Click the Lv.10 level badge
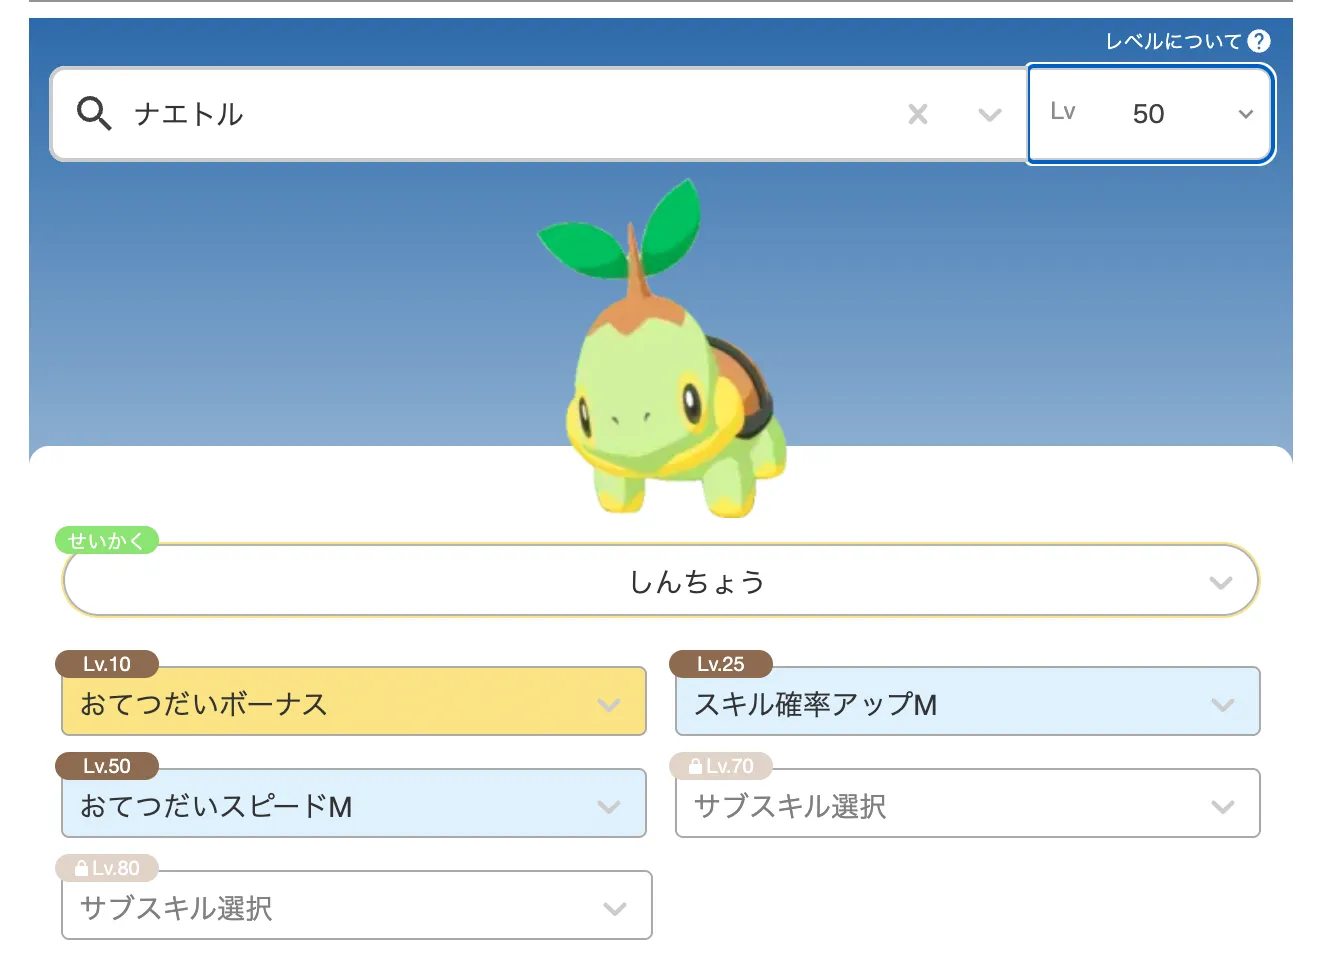The height and width of the screenshot is (960, 1320). tap(107, 664)
